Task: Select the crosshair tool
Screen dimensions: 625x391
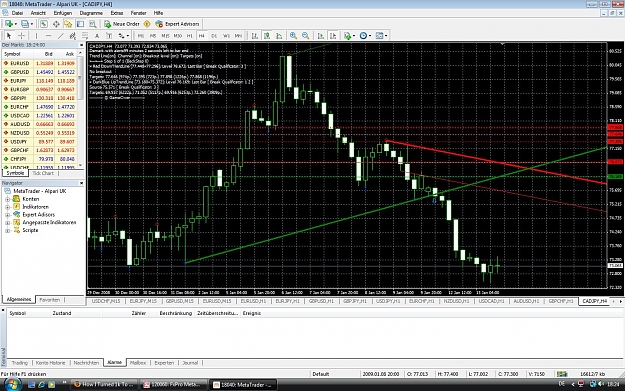Action: (22, 36)
